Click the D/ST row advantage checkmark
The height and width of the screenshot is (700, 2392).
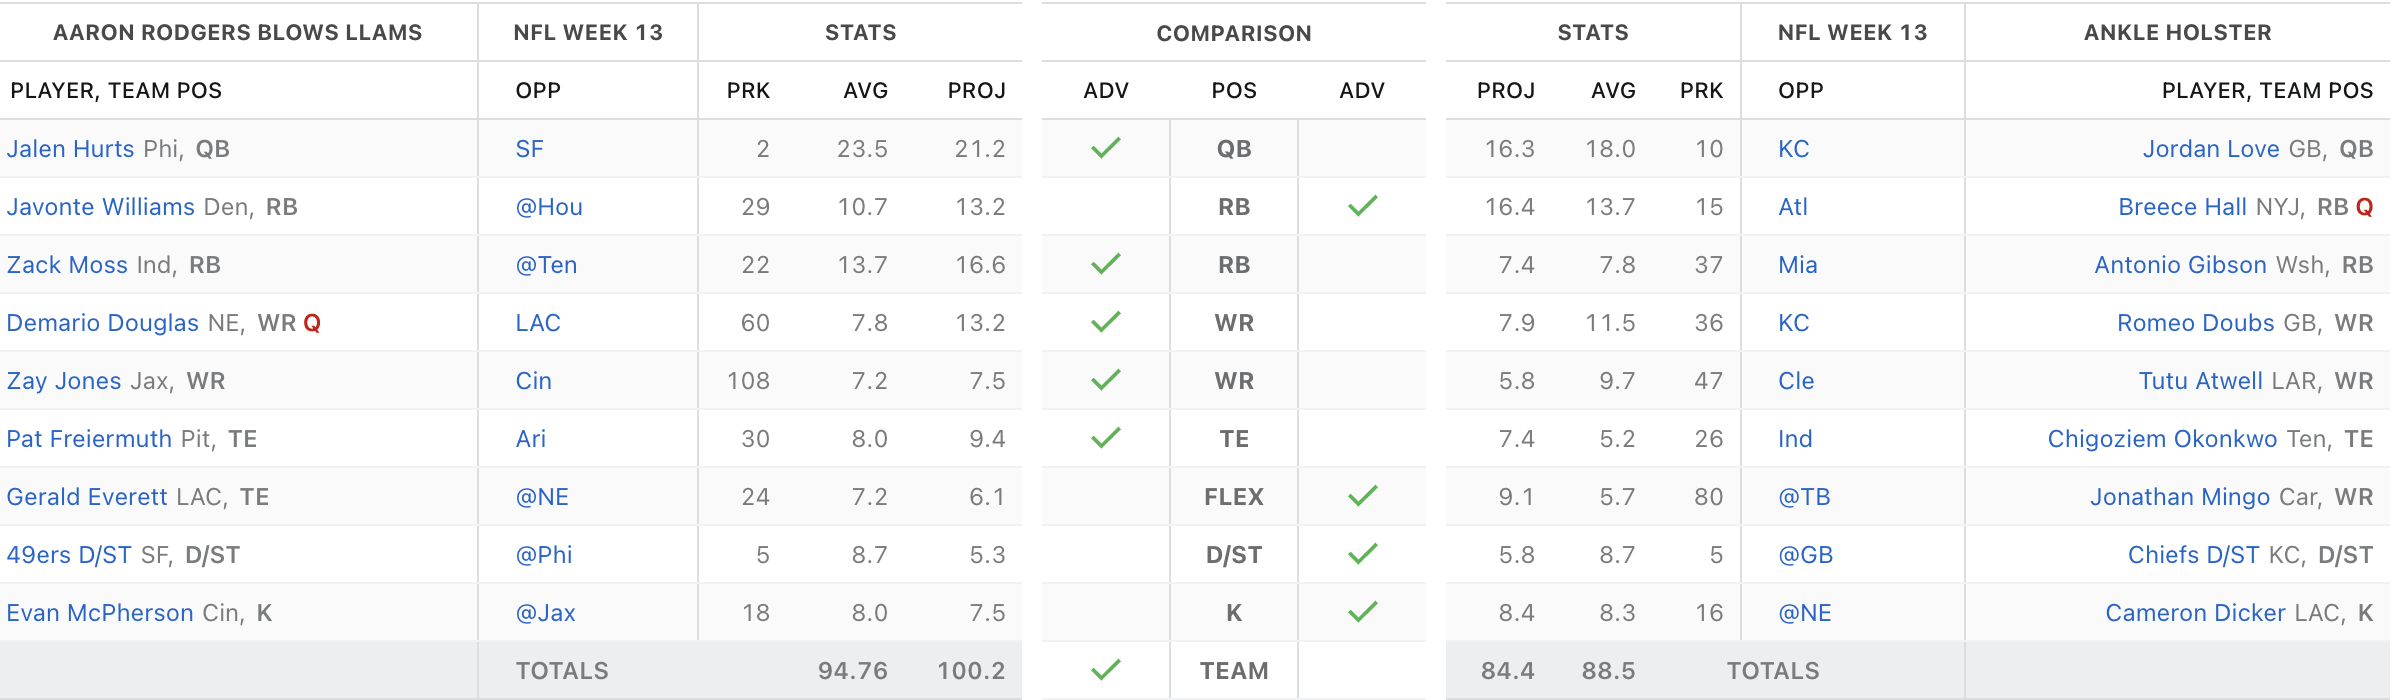[1362, 554]
